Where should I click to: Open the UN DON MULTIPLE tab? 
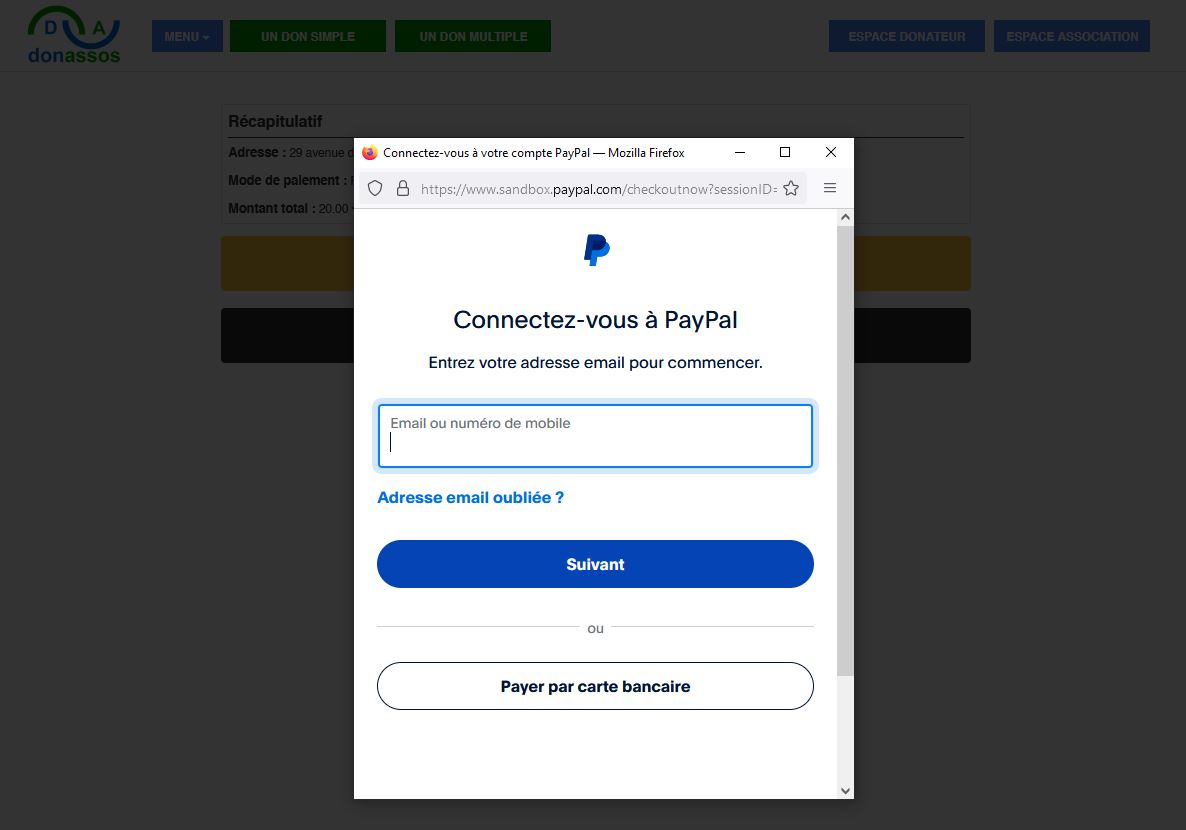coord(473,36)
